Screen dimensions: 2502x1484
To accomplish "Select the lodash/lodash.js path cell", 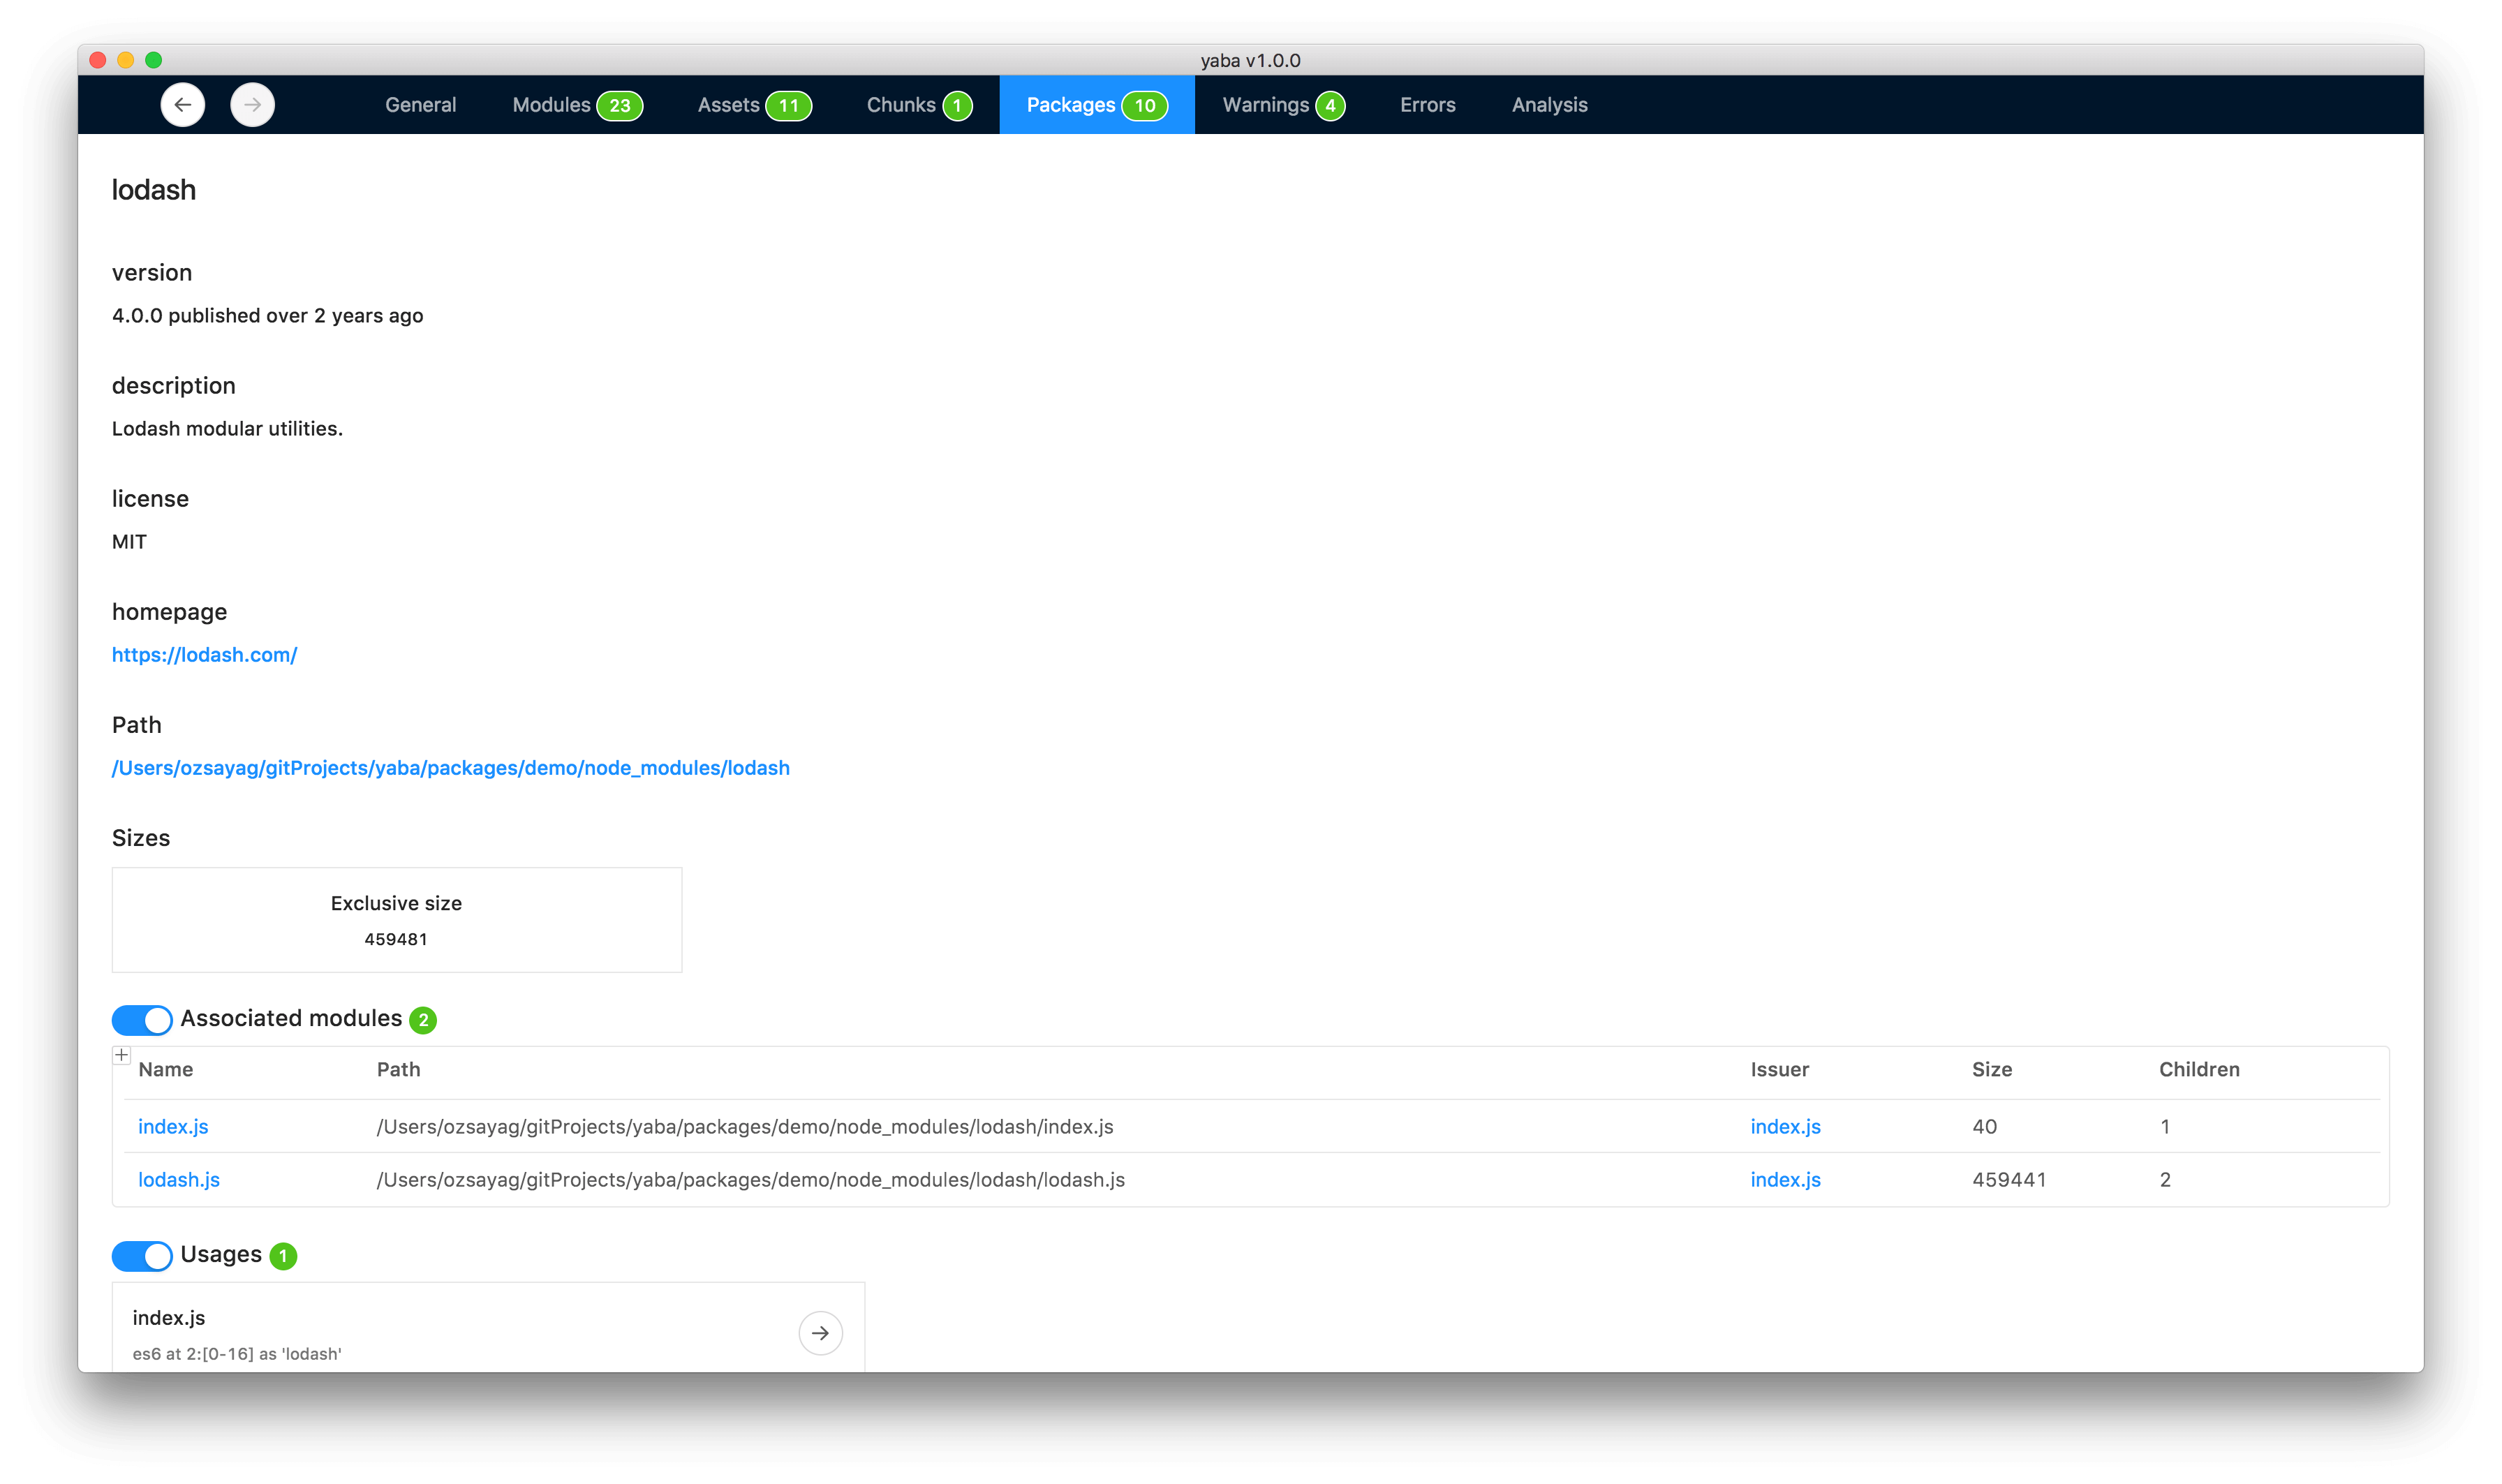I will pyautogui.click(x=751, y=1180).
